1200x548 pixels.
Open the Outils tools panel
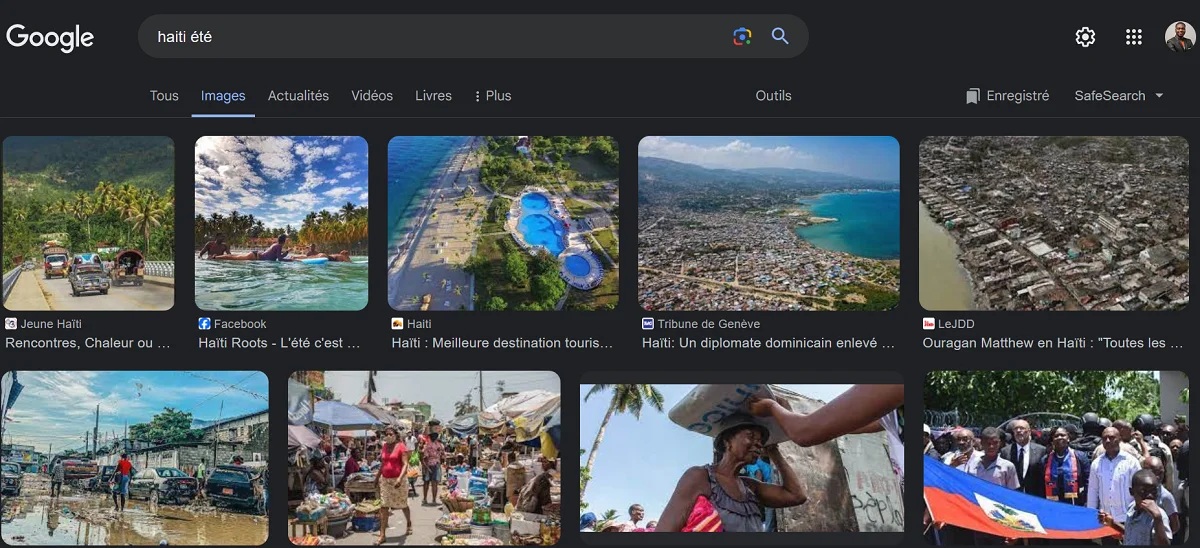click(773, 96)
